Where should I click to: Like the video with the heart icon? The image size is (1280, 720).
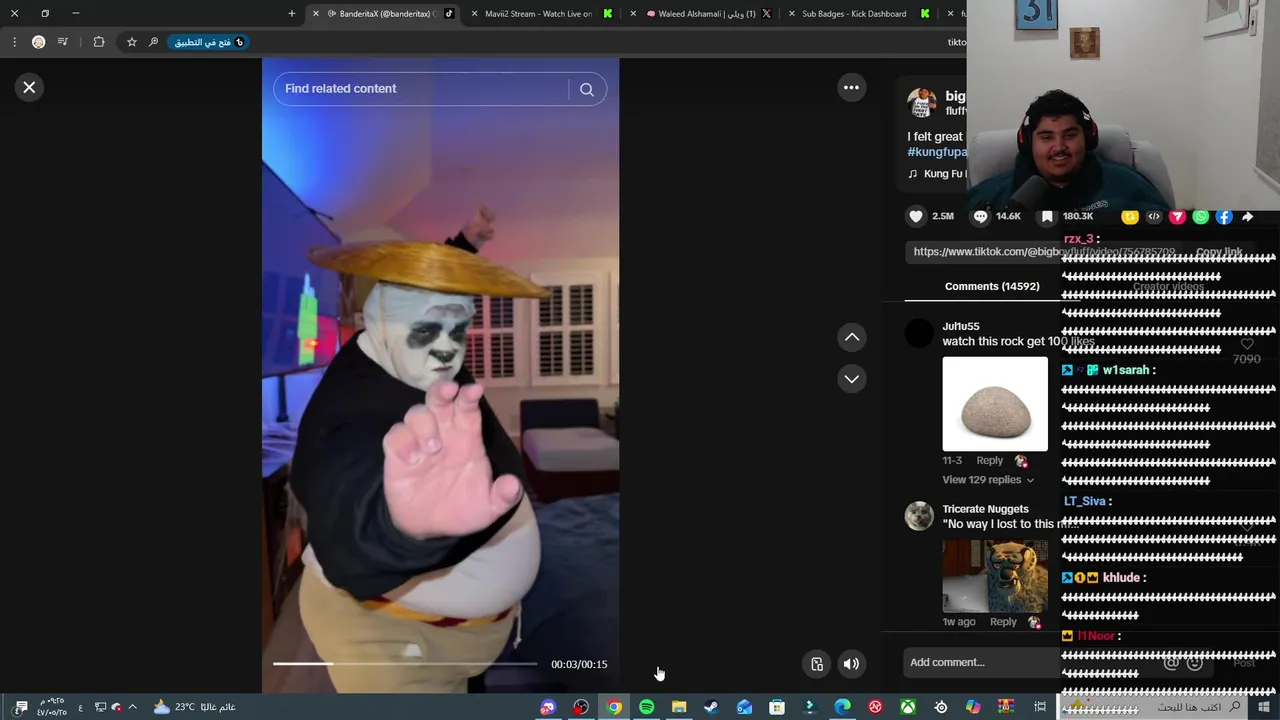916,216
